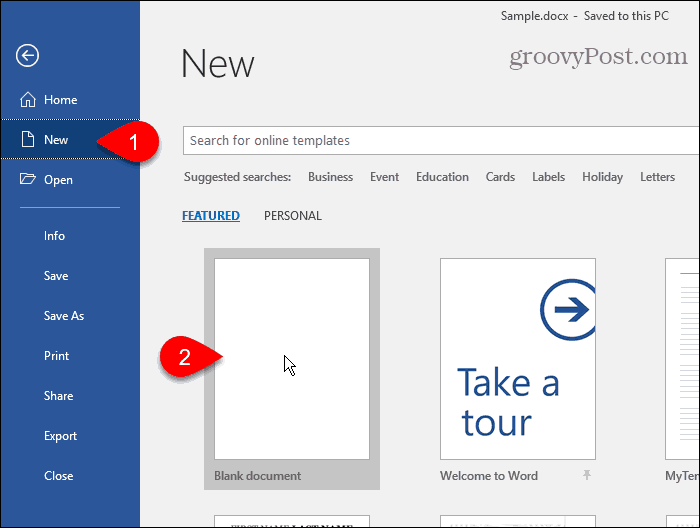Image resolution: width=700 pixels, height=528 pixels.
Task: Click the Blank document label
Action: coord(258,476)
